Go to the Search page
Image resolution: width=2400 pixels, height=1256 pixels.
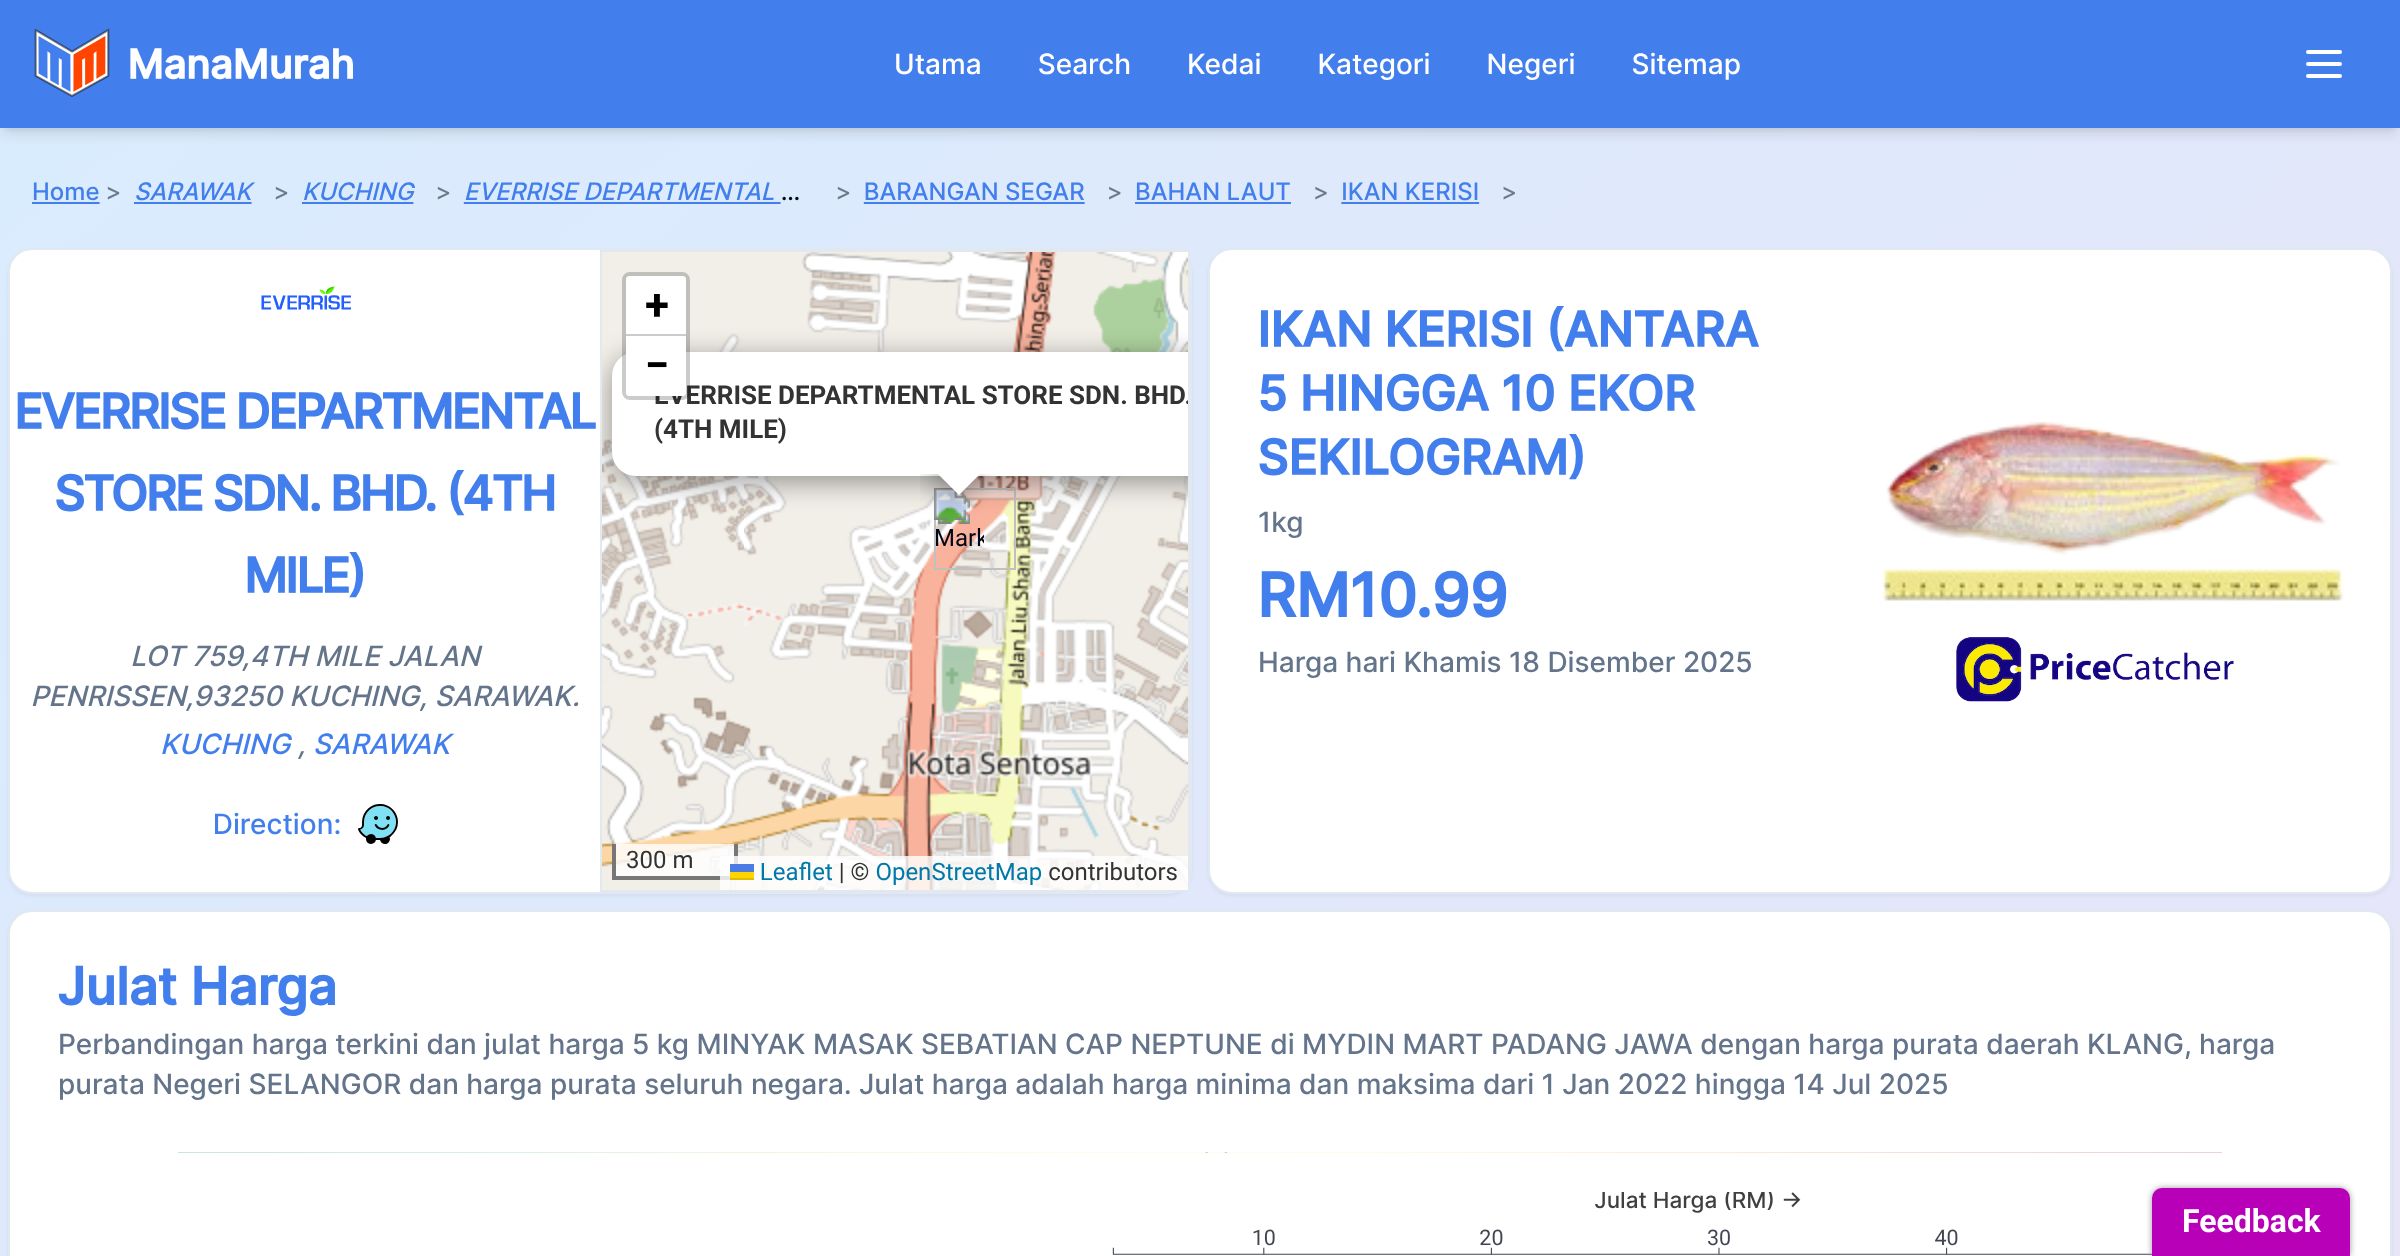pos(1083,64)
